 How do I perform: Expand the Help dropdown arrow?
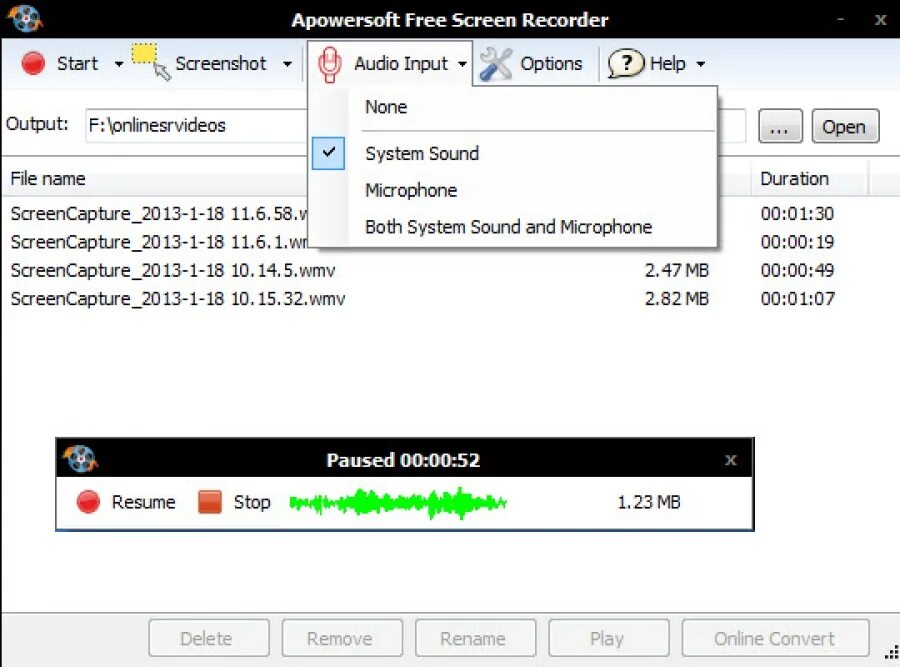(x=700, y=64)
